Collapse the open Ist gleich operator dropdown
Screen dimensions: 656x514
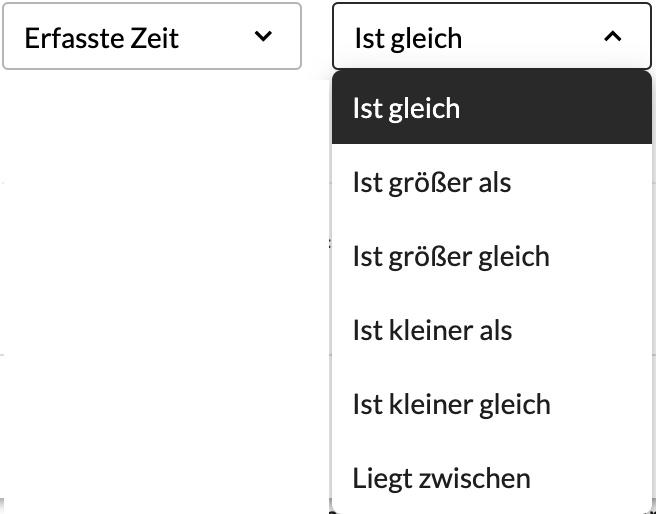coord(492,36)
